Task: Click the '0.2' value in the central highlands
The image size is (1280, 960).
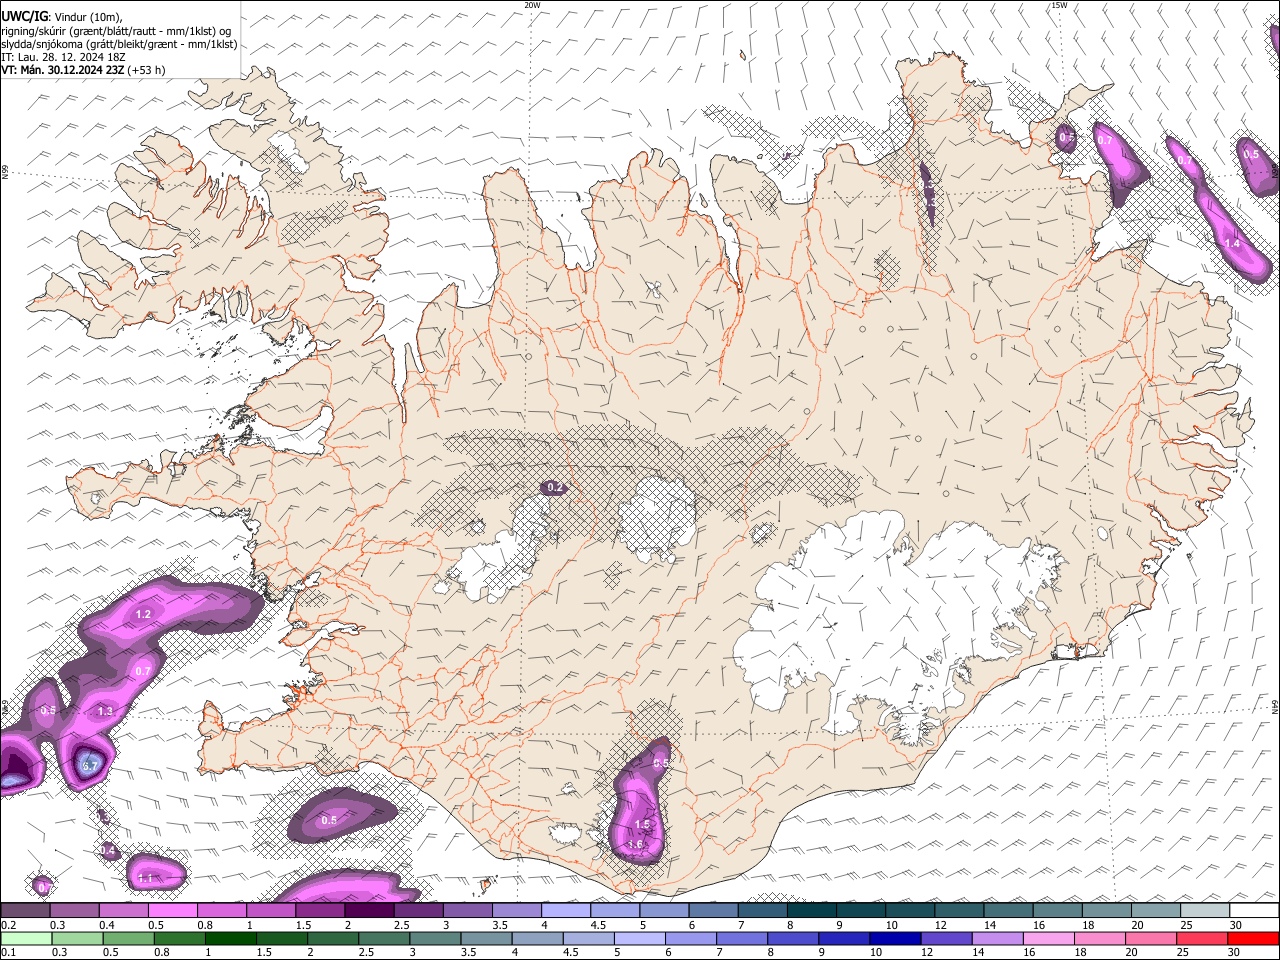Action: pos(555,487)
